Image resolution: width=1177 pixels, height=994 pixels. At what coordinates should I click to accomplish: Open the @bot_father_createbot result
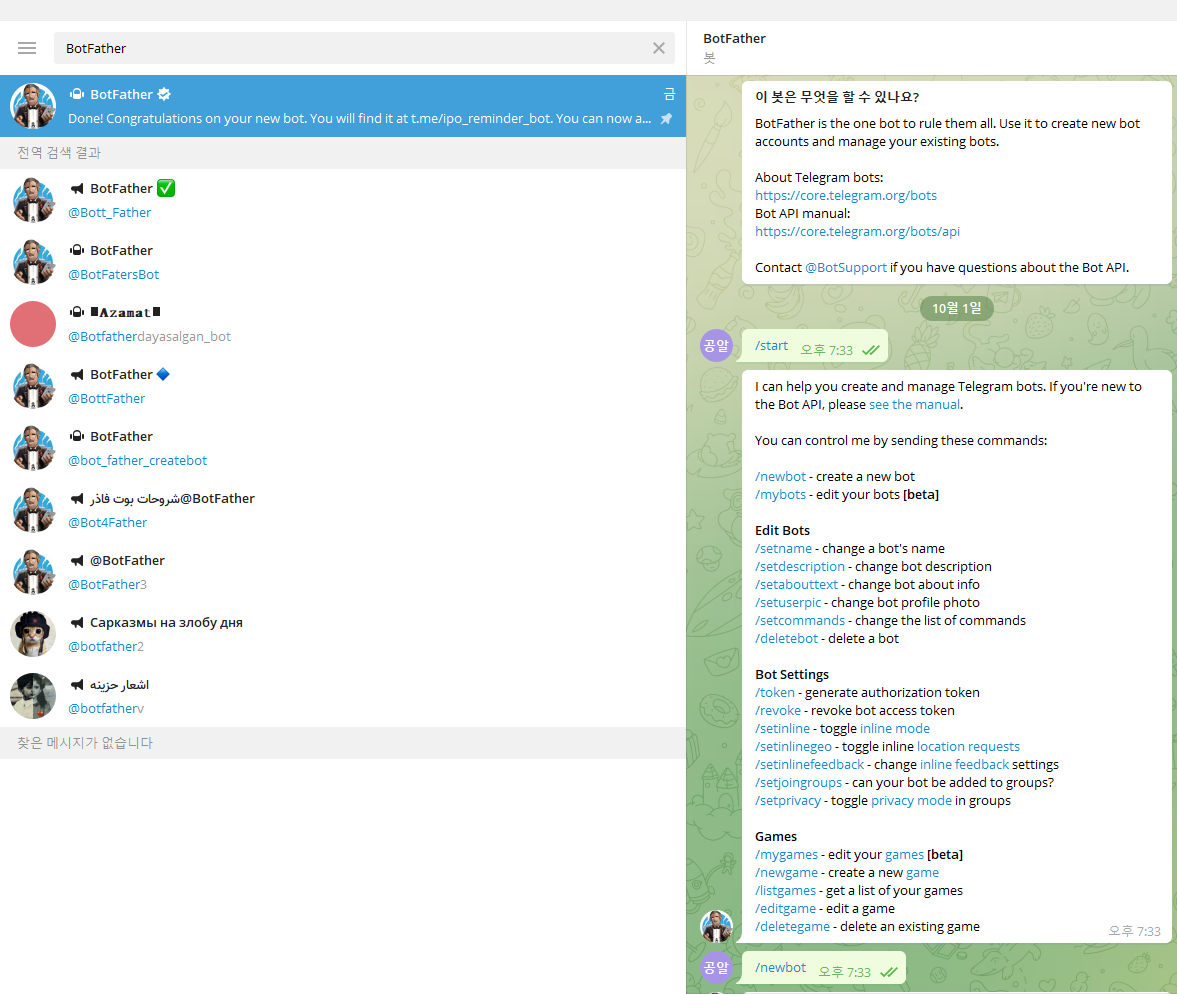[x=343, y=448]
